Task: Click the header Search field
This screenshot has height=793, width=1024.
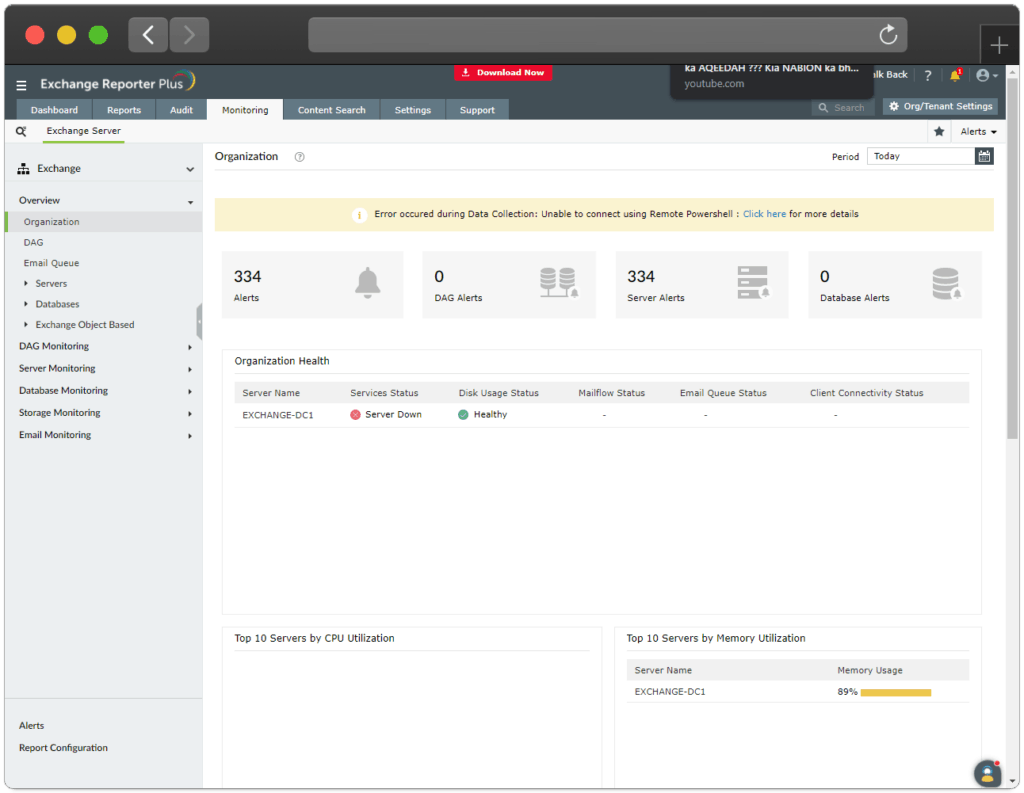Action: tap(842, 108)
